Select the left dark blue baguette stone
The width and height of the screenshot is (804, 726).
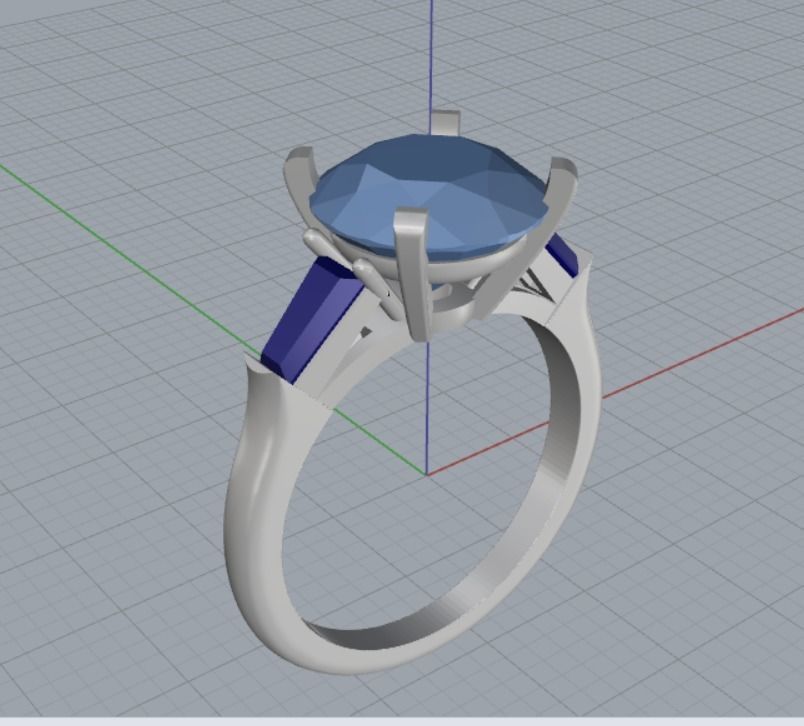click(x=313, y=320)
